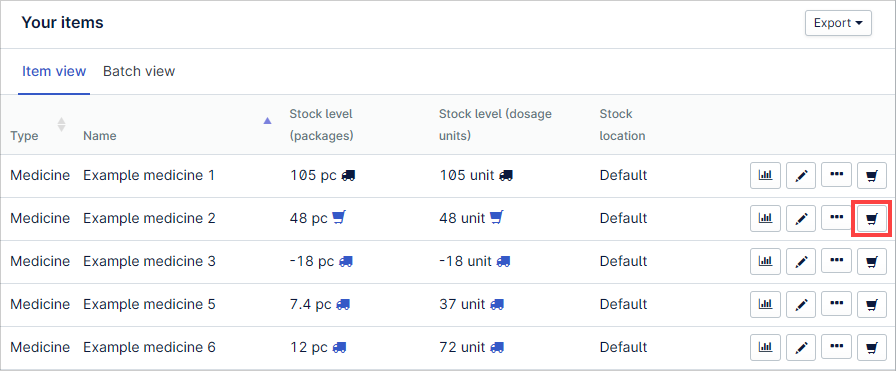Sort by Type column arrows
896x371 pixels.
coord(61,124)
